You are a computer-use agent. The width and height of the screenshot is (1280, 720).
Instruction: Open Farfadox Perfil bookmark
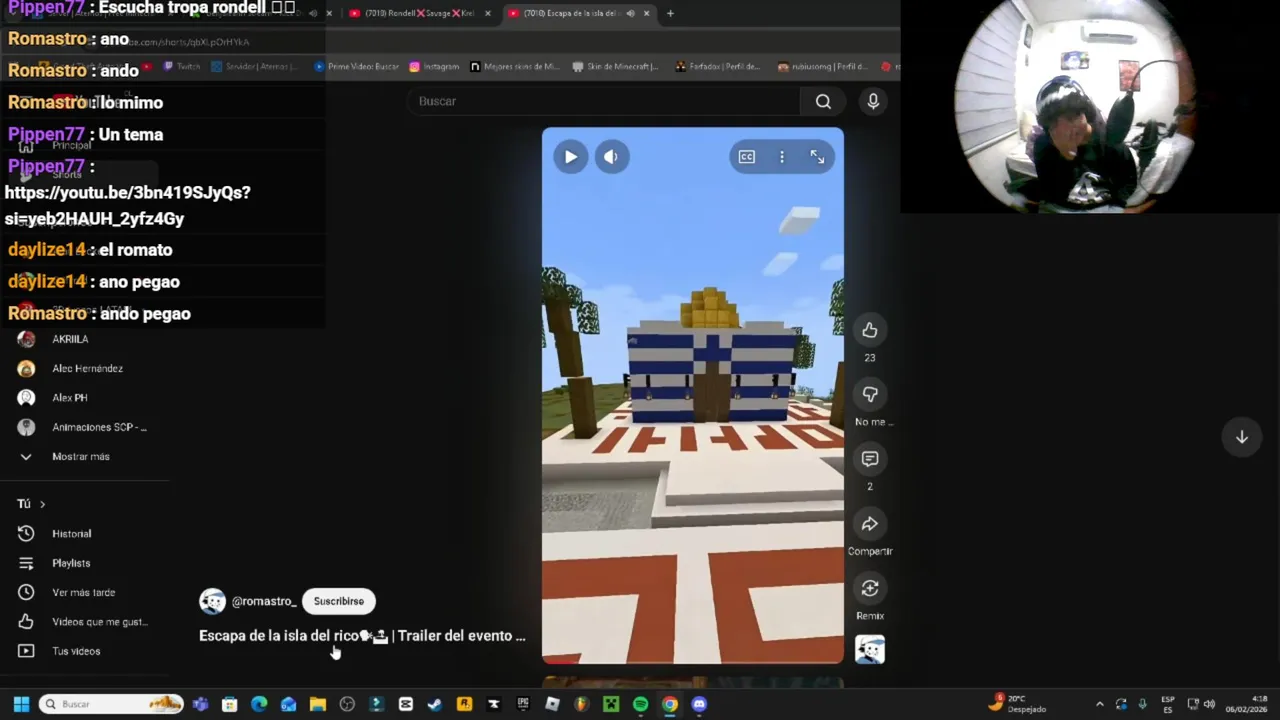pos(718,67)
